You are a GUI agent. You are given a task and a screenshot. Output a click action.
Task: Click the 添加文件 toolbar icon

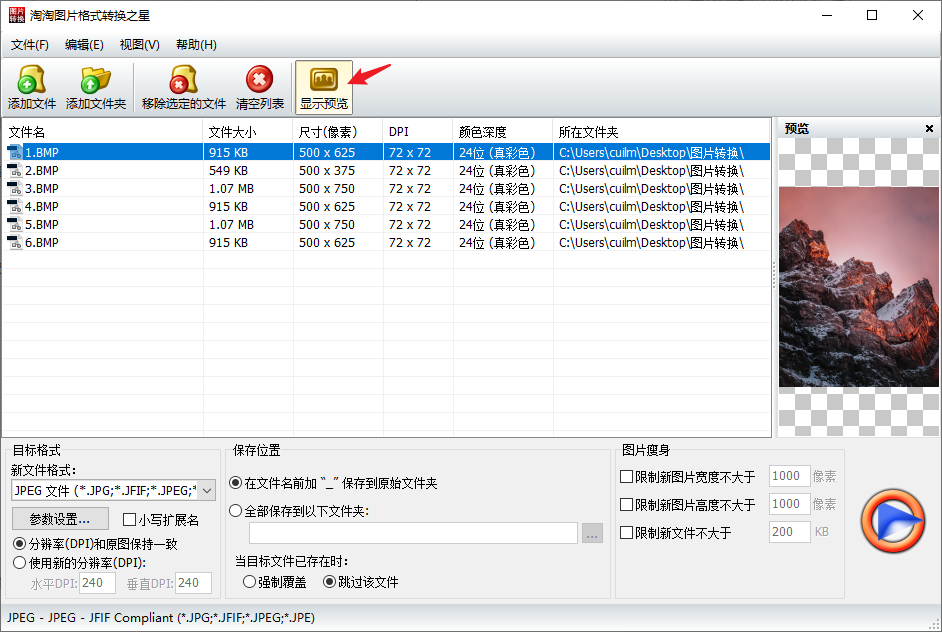(x=31, y=80)
